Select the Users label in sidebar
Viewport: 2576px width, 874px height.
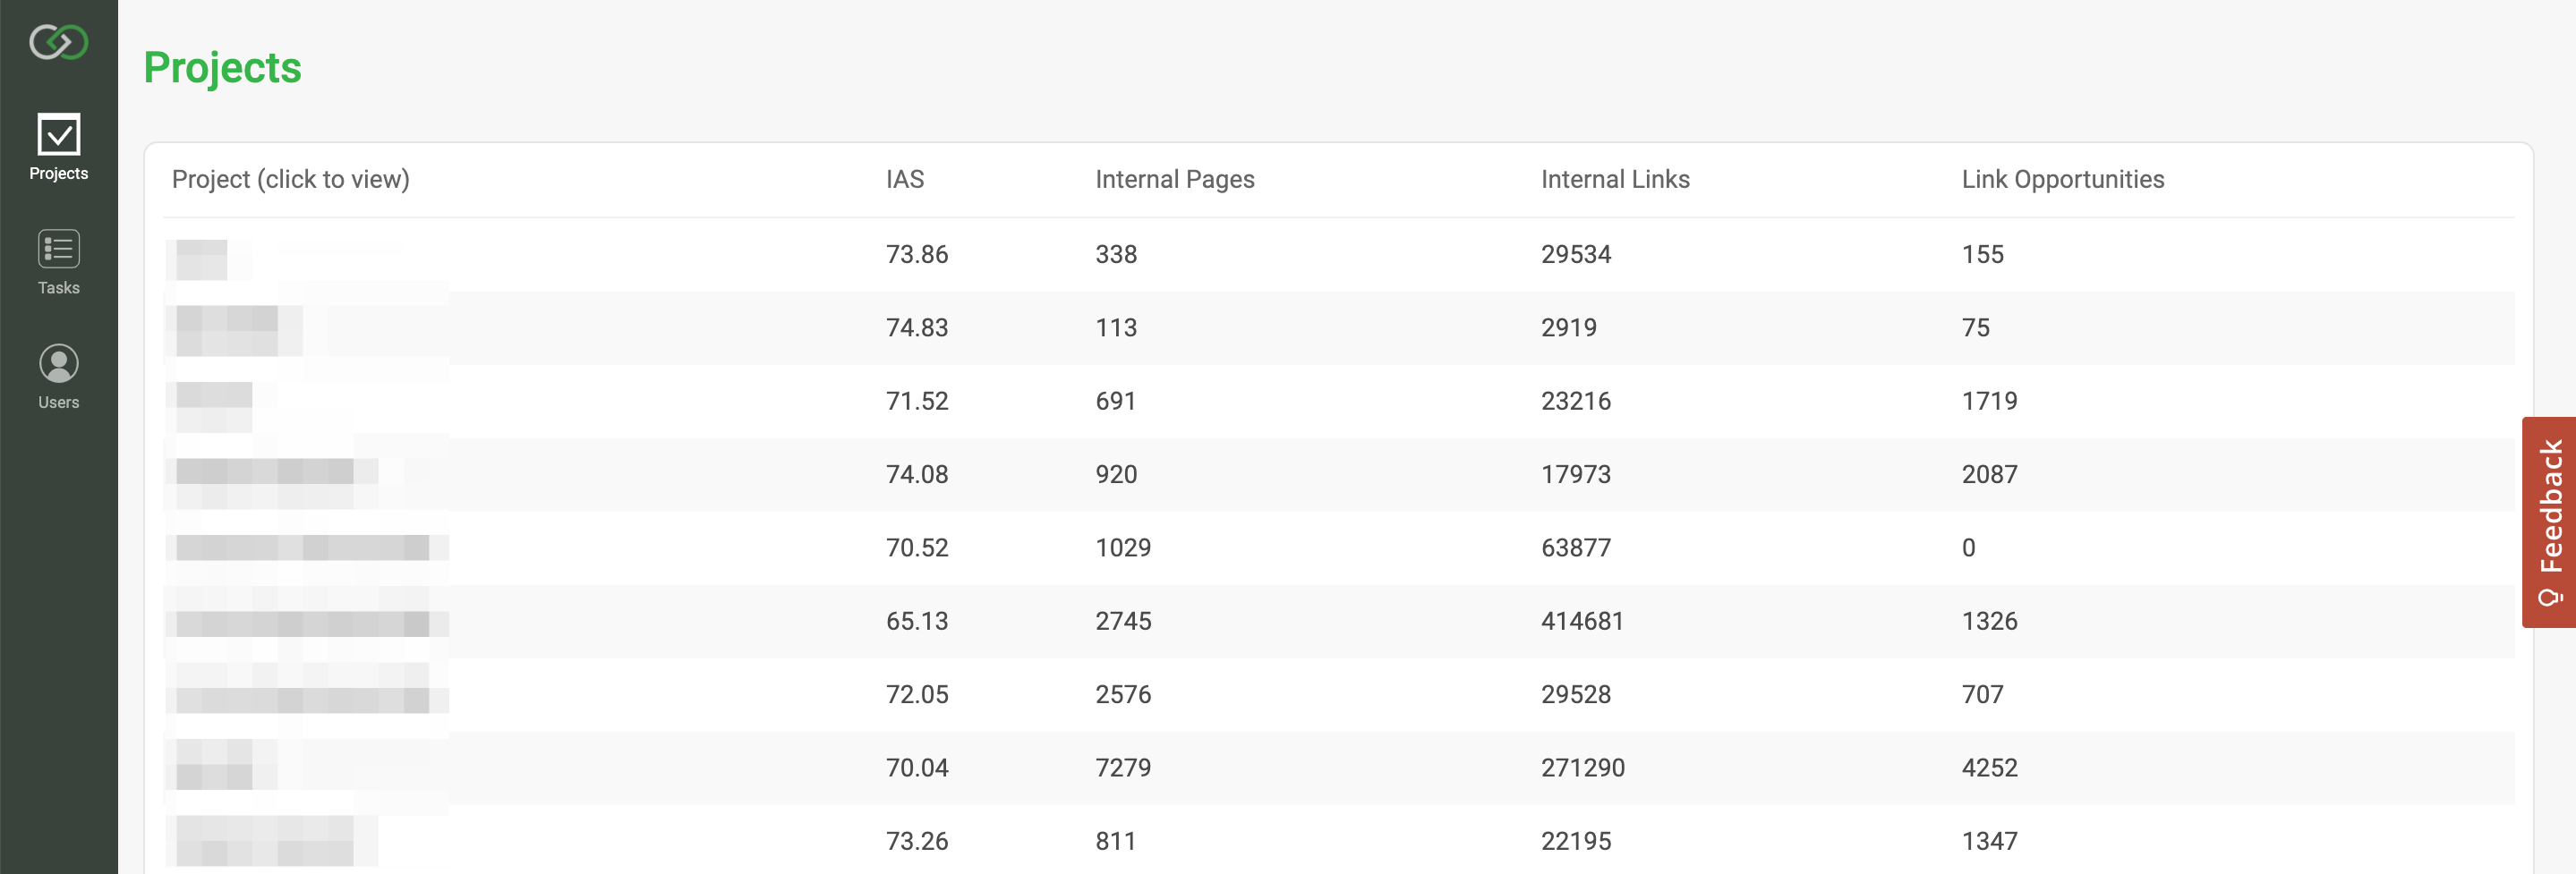coord(58,402)
